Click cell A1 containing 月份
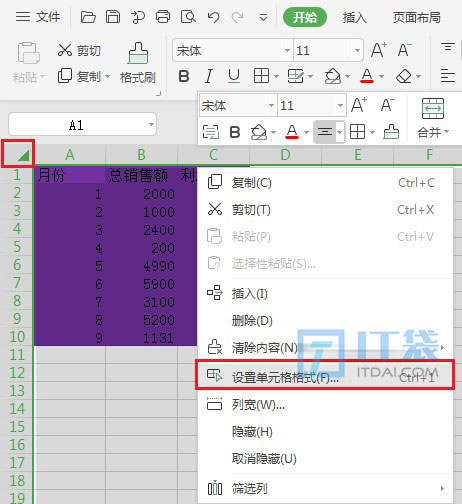 tap(70, 175)
